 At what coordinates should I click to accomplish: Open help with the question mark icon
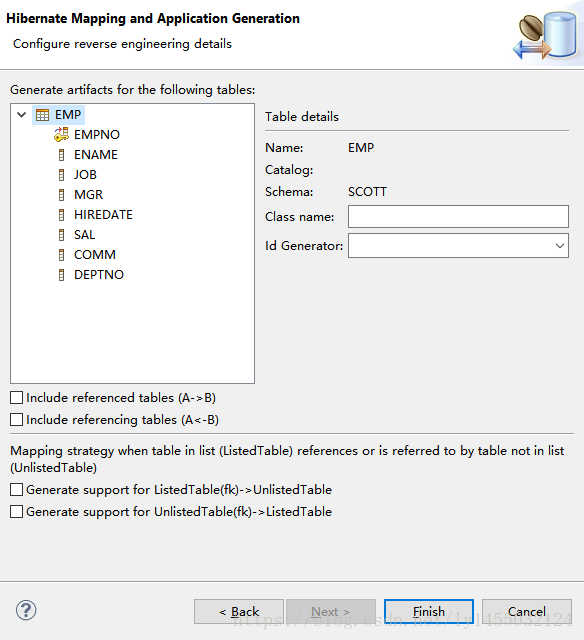click(26, 611)
